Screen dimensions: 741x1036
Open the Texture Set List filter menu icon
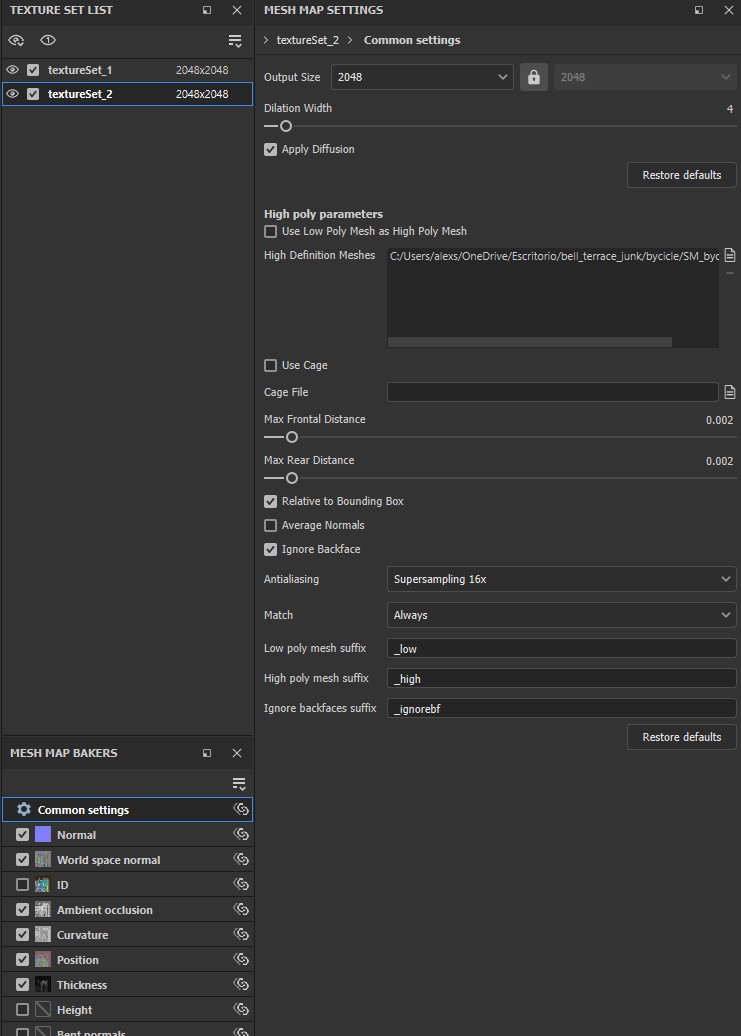pyautogui.click(x=235, y=41)
